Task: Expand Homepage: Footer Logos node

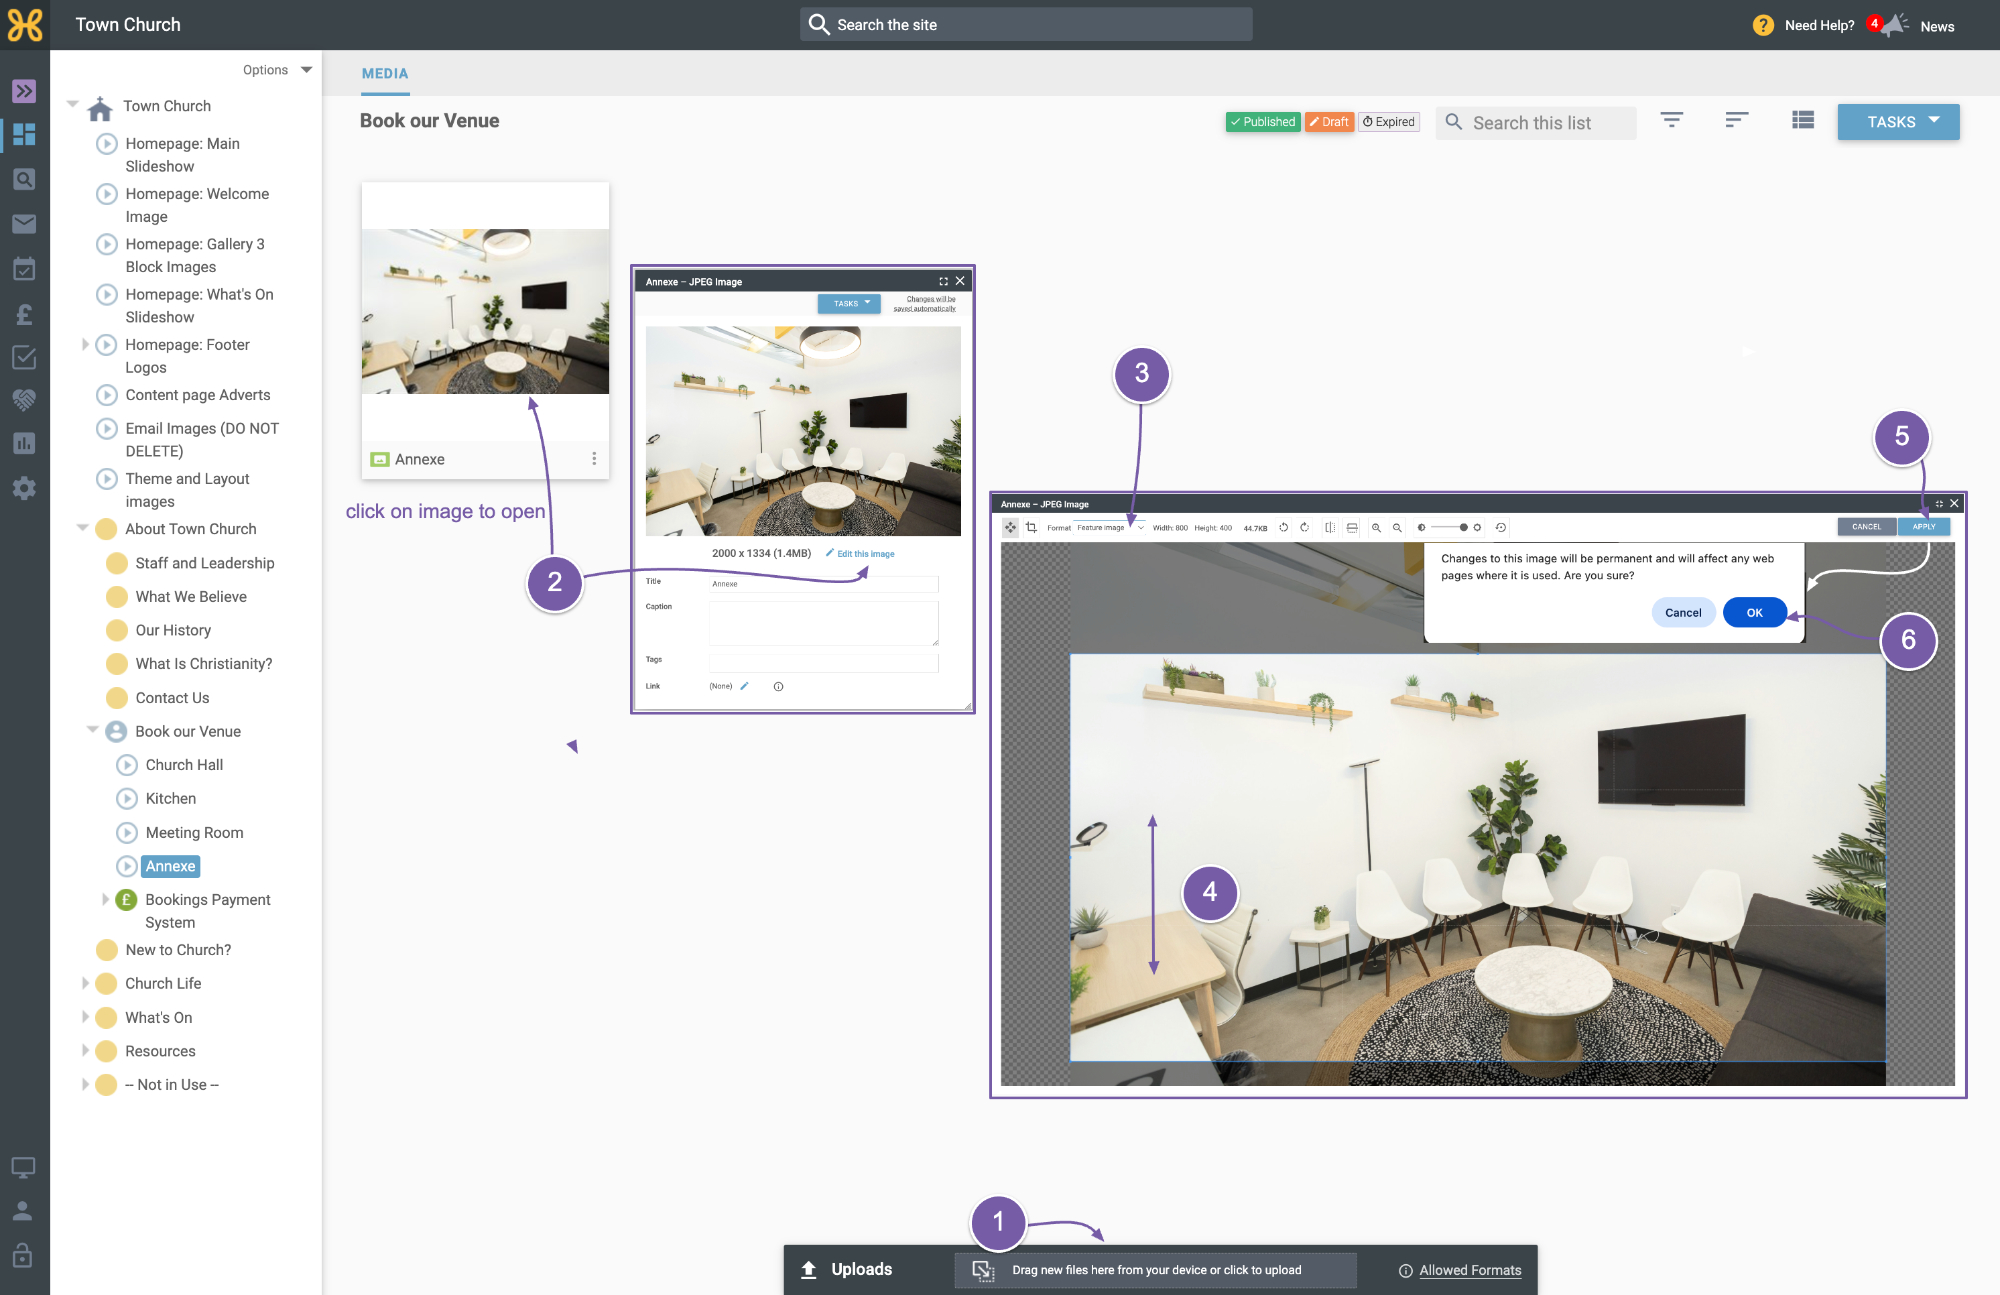Action: click(x=85, y=344)
